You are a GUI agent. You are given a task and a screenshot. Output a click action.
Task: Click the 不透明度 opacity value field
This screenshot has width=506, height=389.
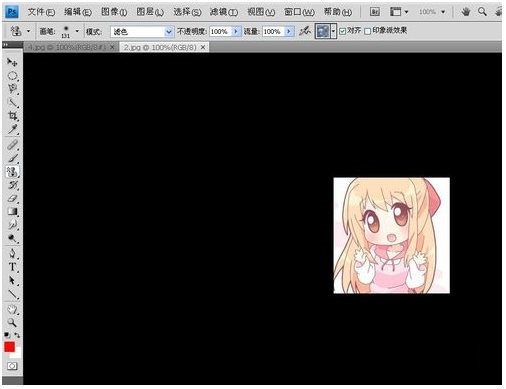[221, 32]
